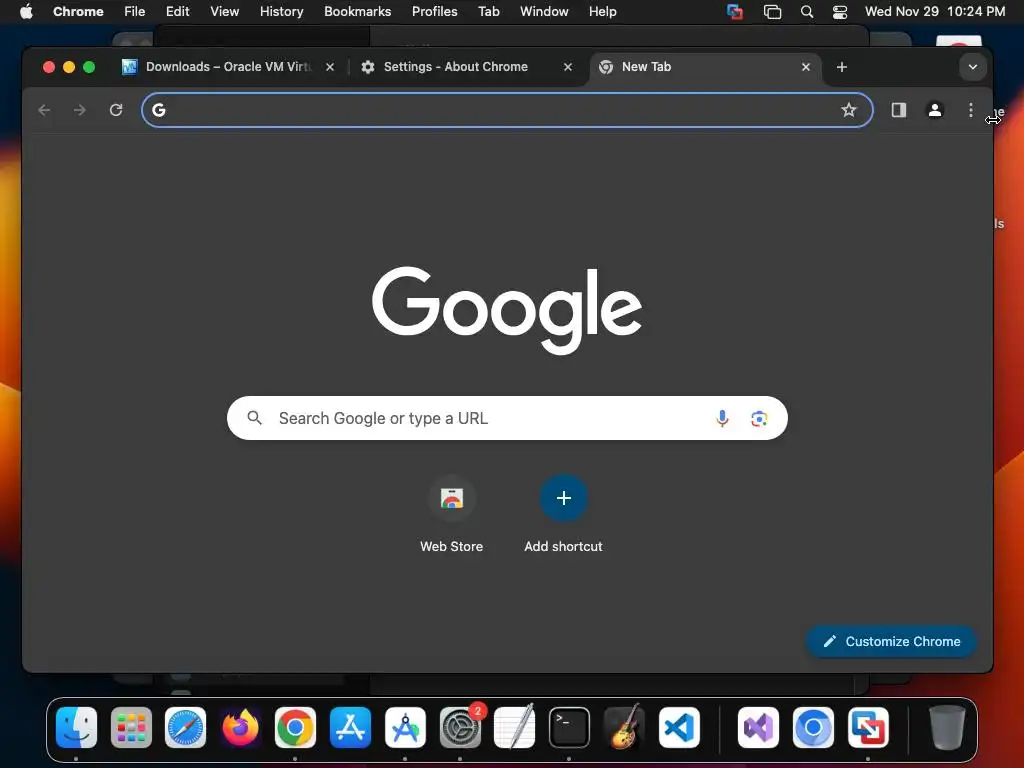Open VMware Fusion from the Dock
This screenshot has width=1024, height=768.
click(x=868, y=728)
